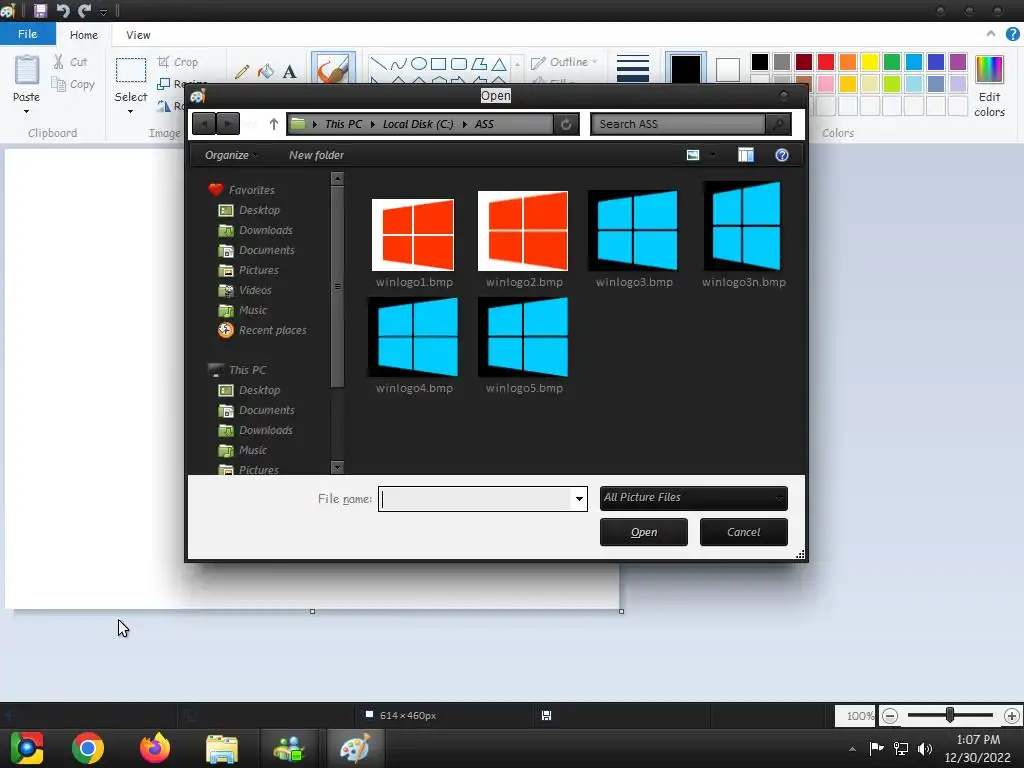The image size is (1024, 768).
Task: Click the Search ASS field
Action: point(679,124)
